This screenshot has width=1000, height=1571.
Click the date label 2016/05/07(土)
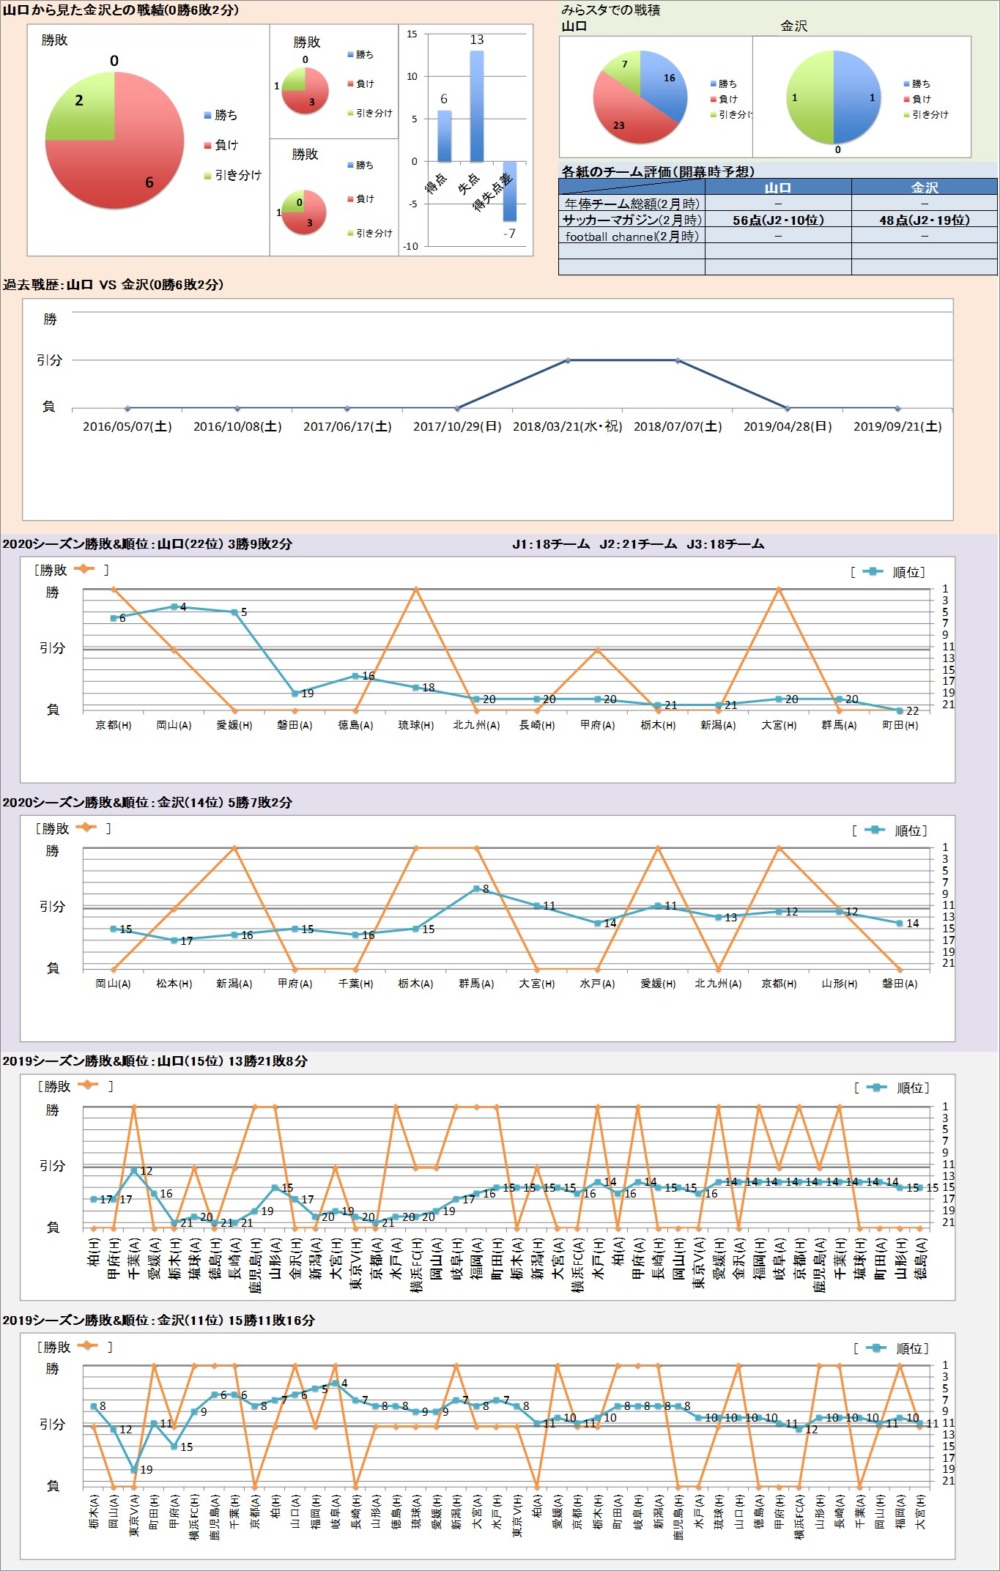[127, 426]
